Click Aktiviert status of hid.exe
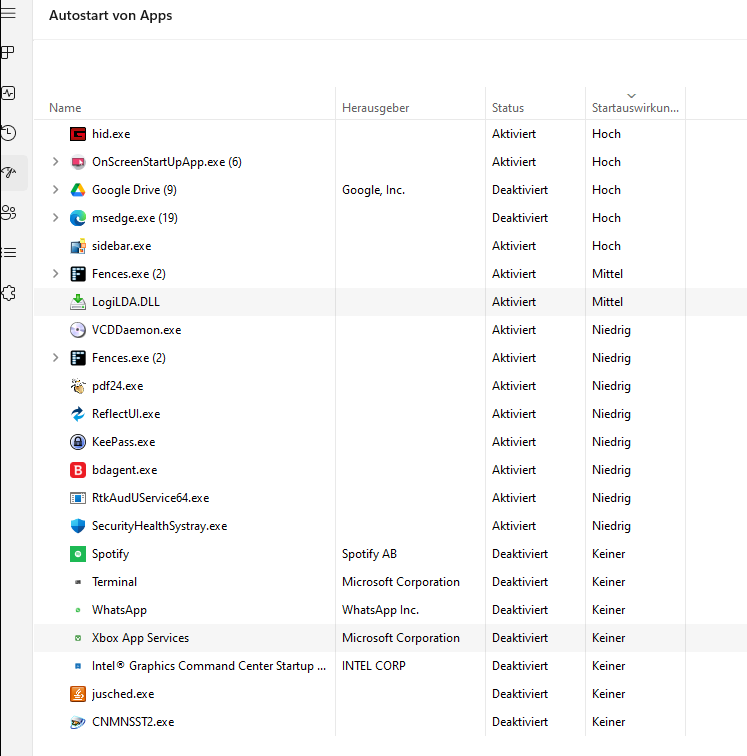This screenshot has height=756, width=747. tap(514, 134)
